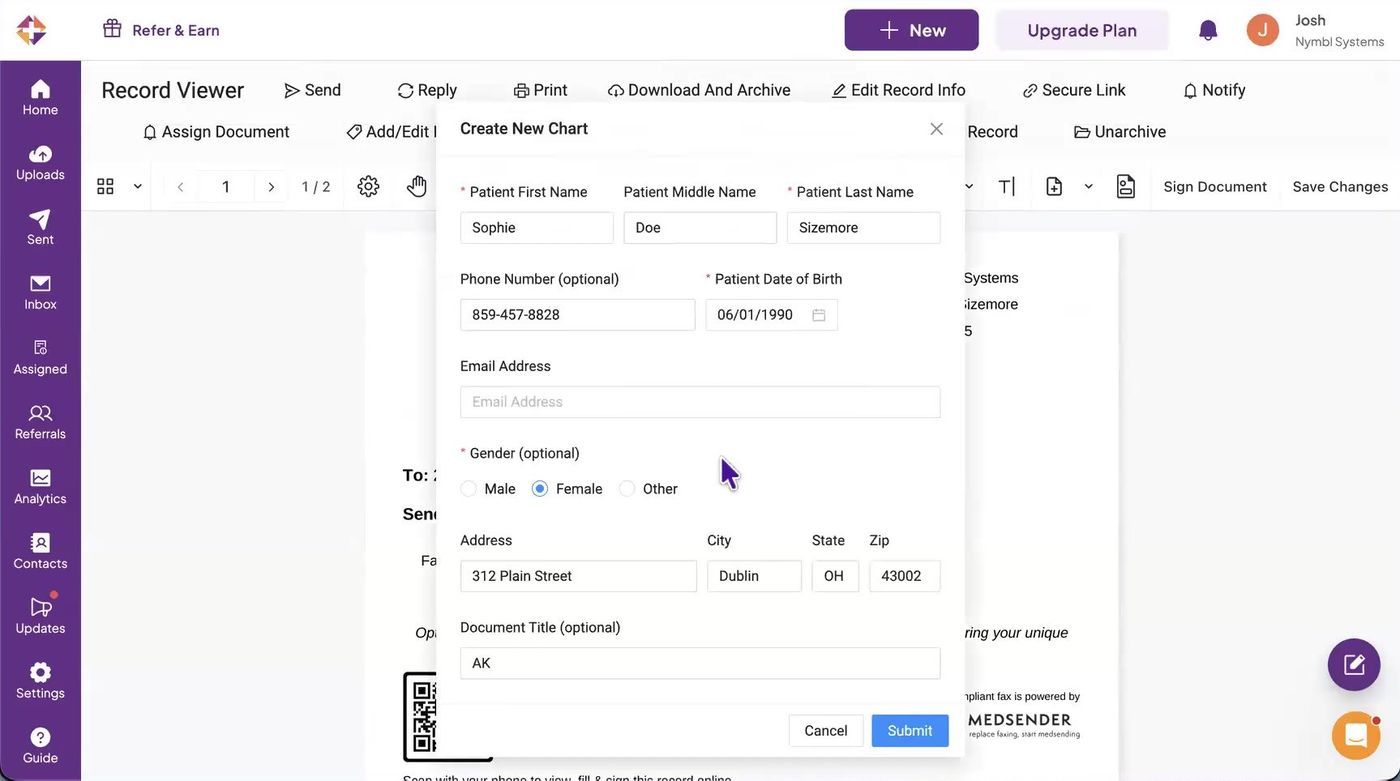Open the Inbox in sidebar
Image resolution: width=1400 pixels, height=781 pixels.
point(40,292)
